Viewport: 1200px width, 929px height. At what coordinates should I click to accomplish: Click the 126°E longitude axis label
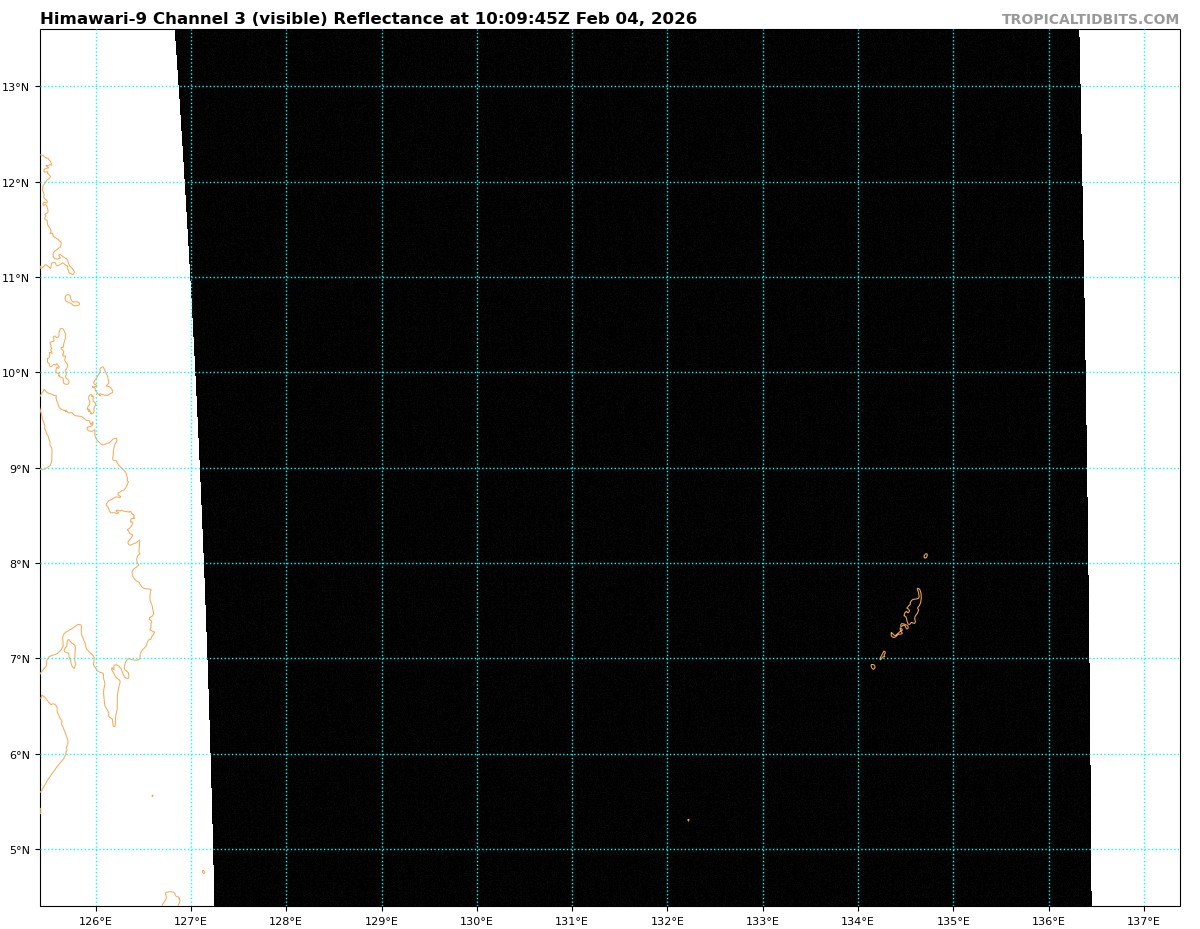point(96,921)
